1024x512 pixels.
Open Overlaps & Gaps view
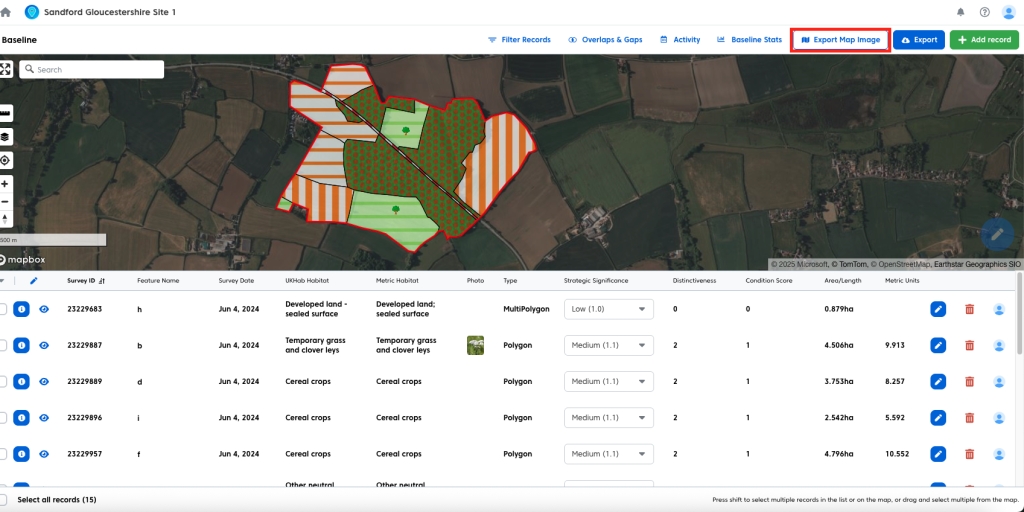pos(605,40)
